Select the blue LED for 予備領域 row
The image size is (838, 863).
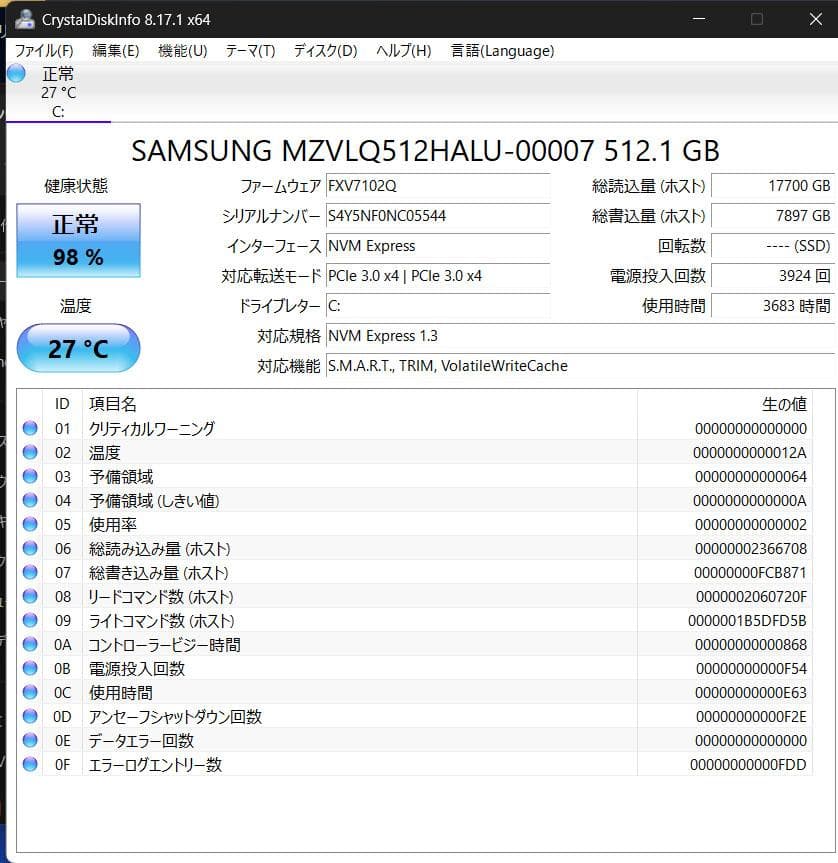click(x=30, y=476)
